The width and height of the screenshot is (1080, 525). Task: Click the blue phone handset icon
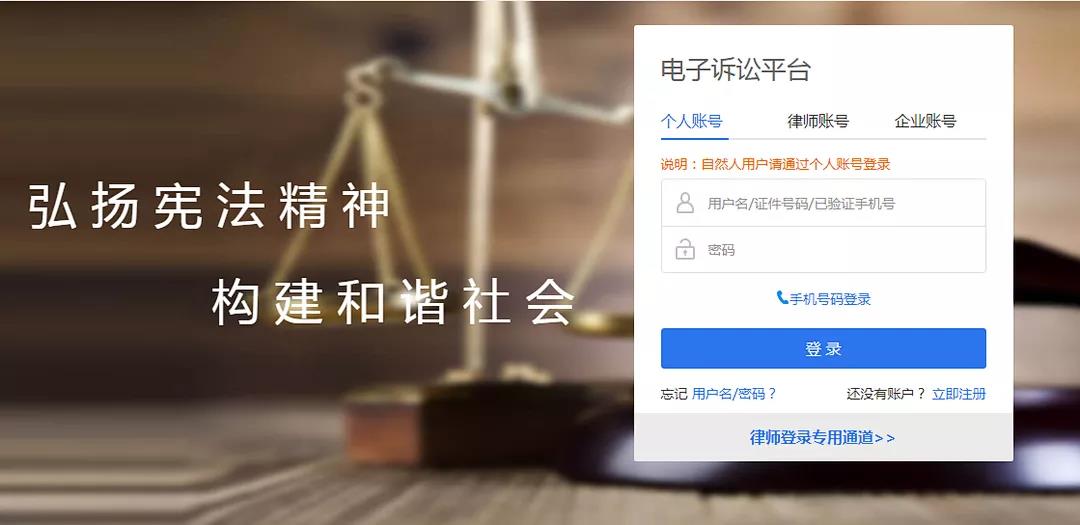(x=782, y=298)
